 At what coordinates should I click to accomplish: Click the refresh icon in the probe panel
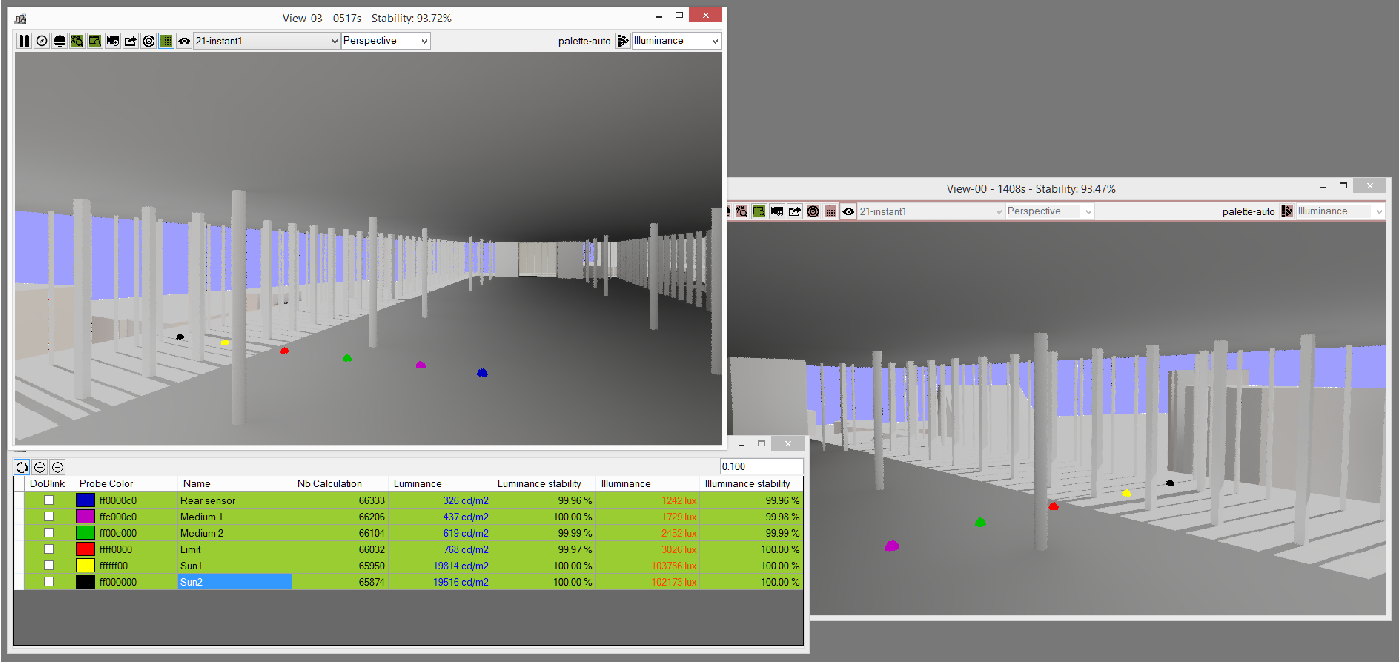tap(22, 467)
